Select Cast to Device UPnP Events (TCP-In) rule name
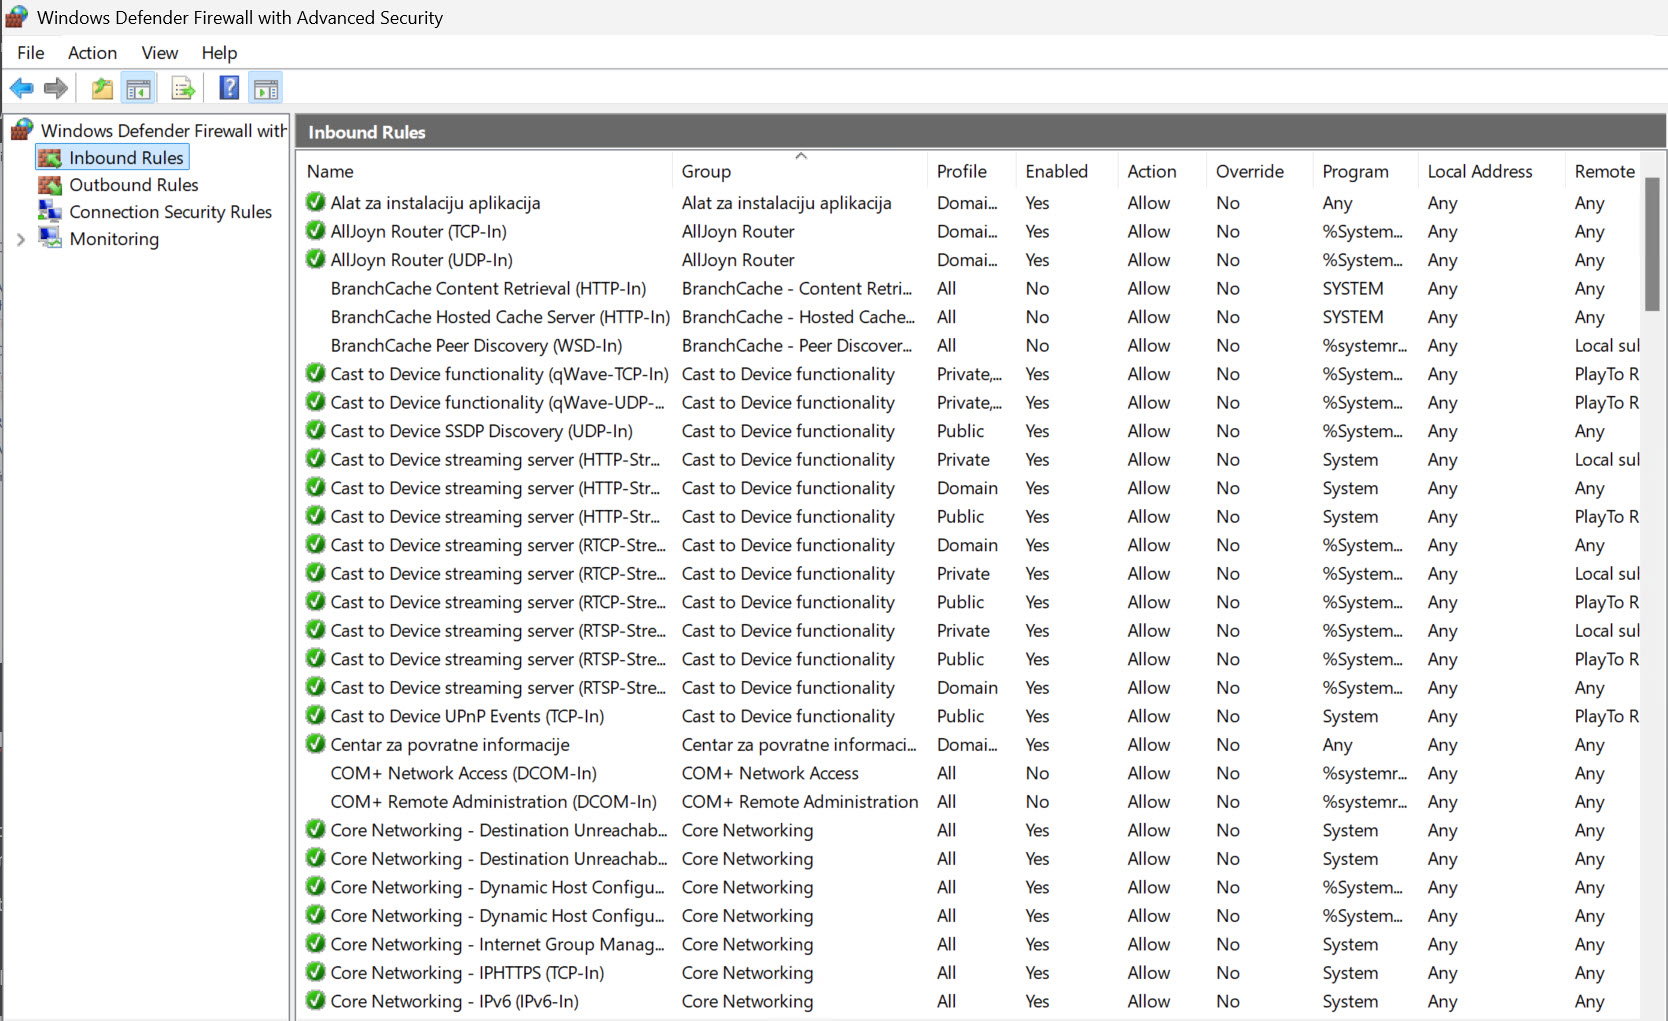The height and width of the screenshot is (1021, 1668). (x=467, y=716)
